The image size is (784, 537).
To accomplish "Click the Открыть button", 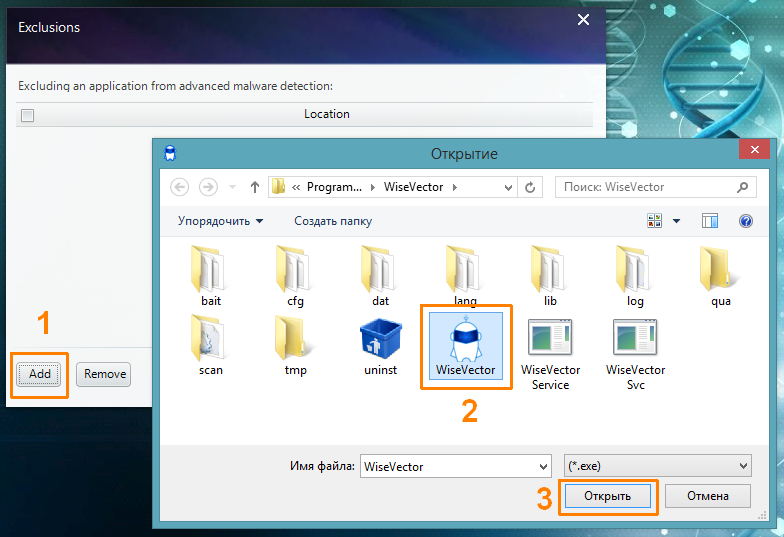I will point(608,496).
